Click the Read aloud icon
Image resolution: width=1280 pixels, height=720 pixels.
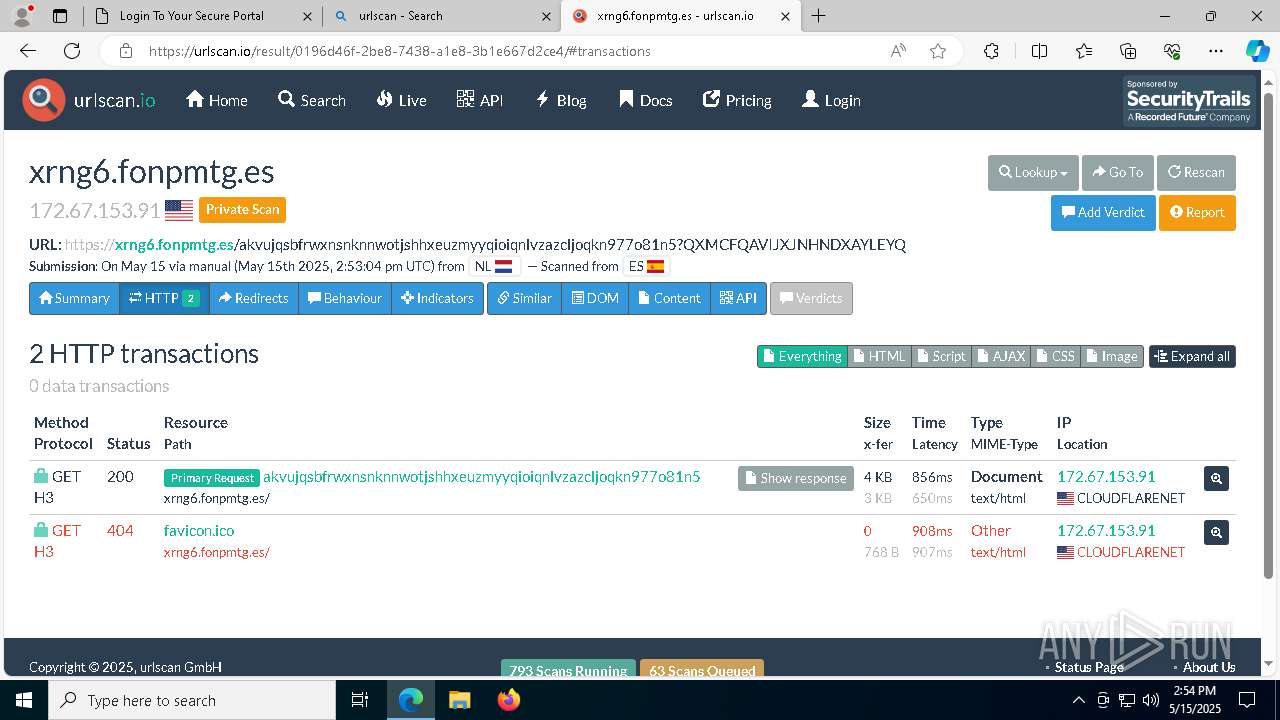pos(898,51)
